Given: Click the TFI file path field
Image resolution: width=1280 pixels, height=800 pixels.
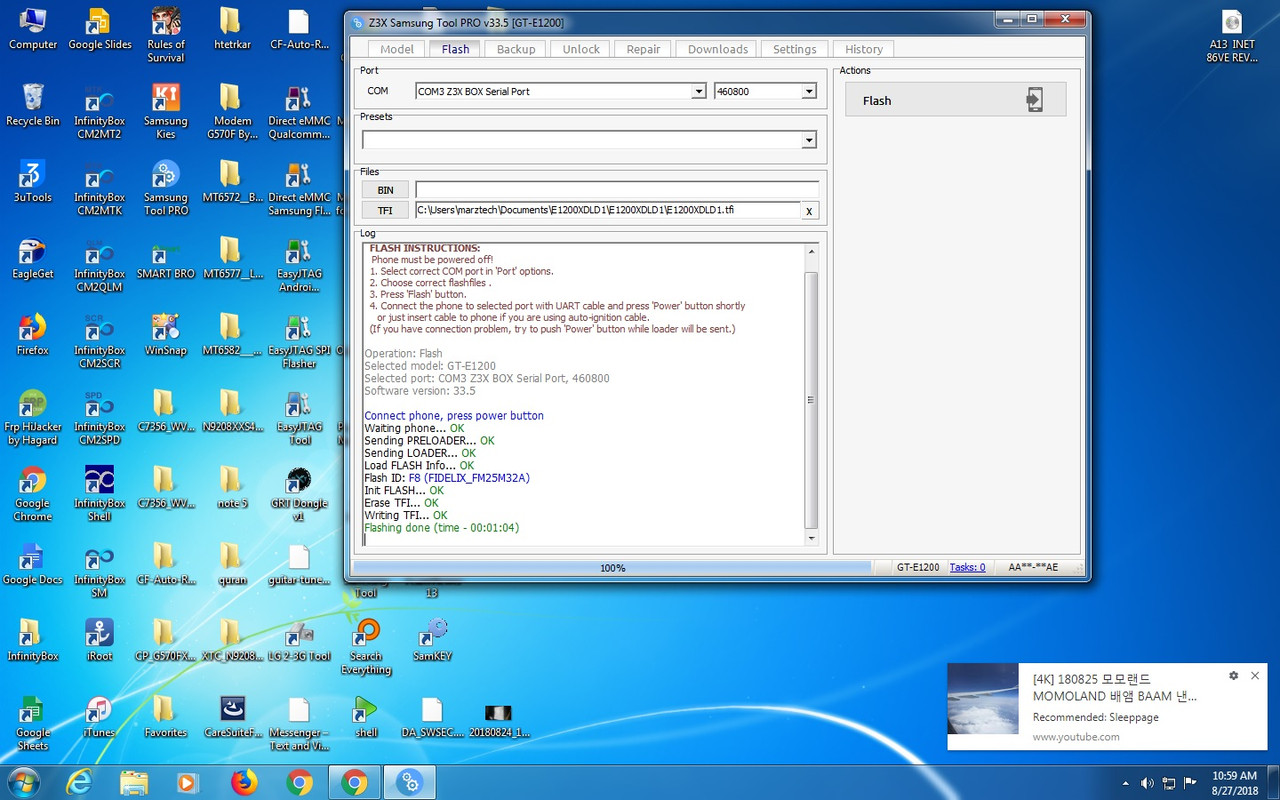Looking at the screenshot, I should tap(607, 210).
